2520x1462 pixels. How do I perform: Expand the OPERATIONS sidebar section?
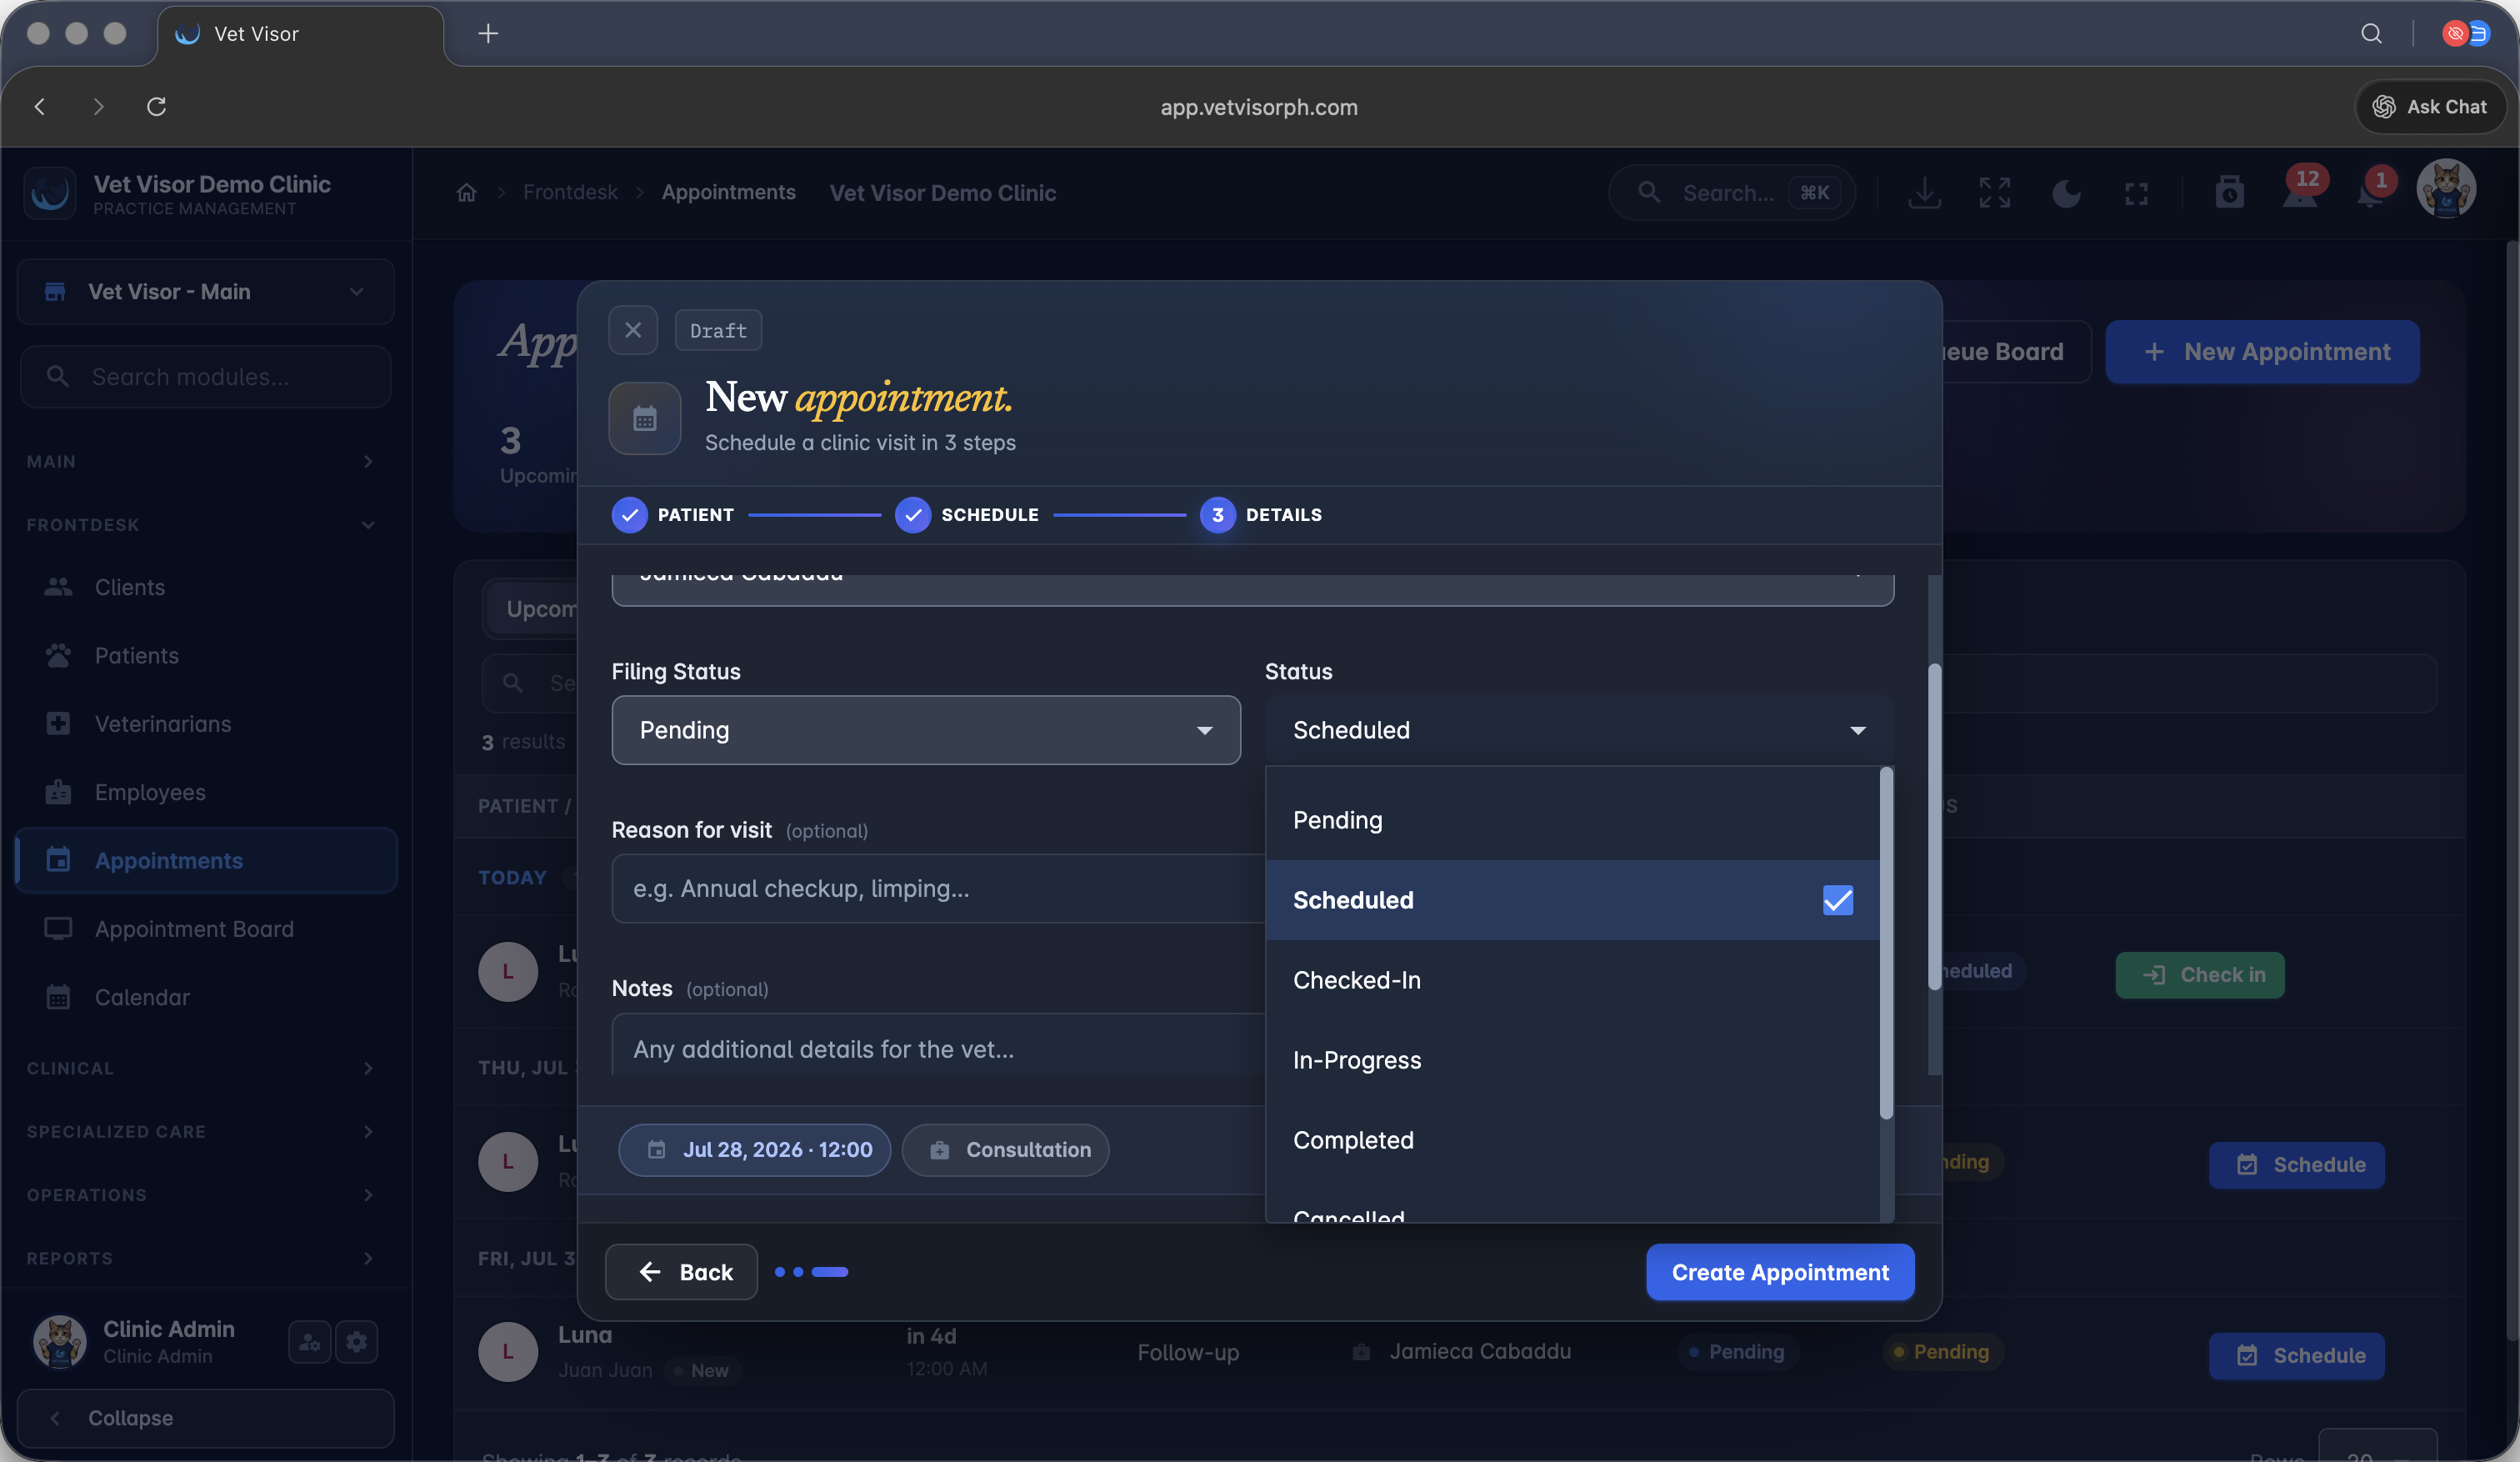coord(201,1194)
